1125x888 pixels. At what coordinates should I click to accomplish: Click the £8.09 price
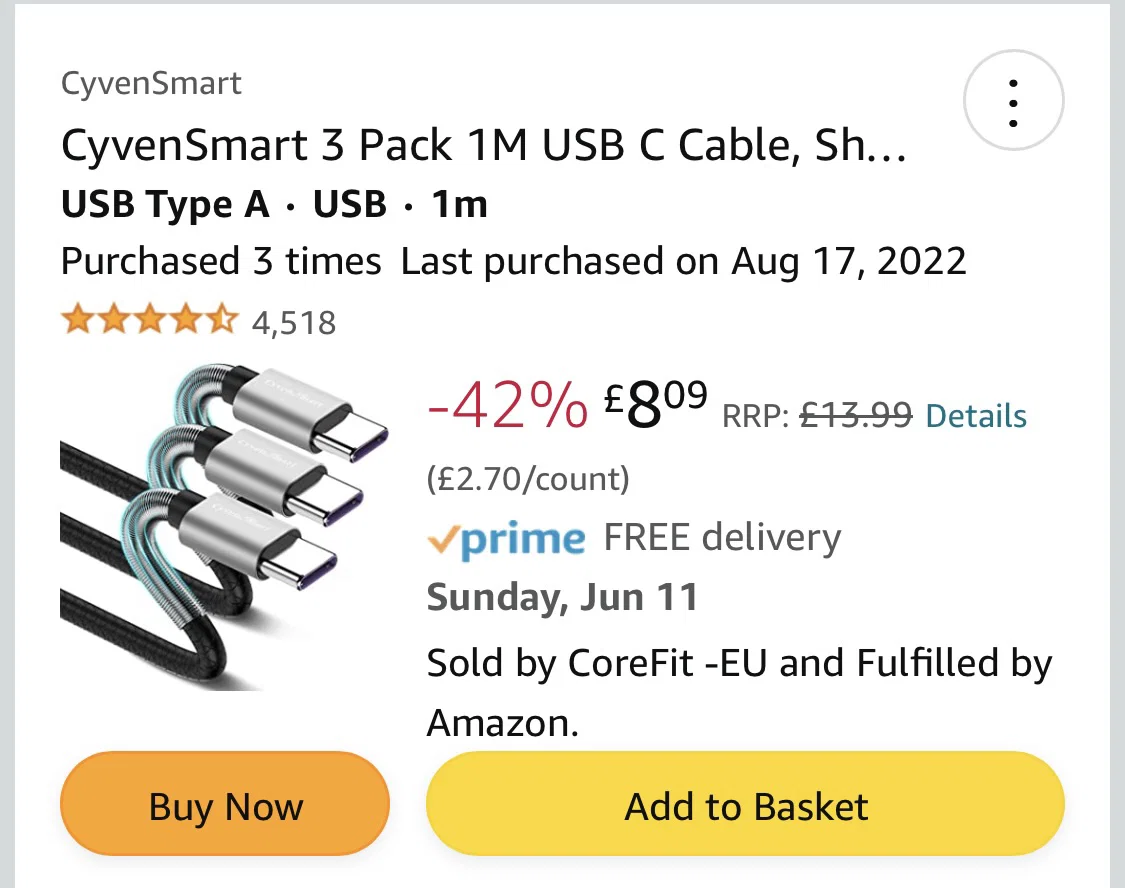[656, 406]
